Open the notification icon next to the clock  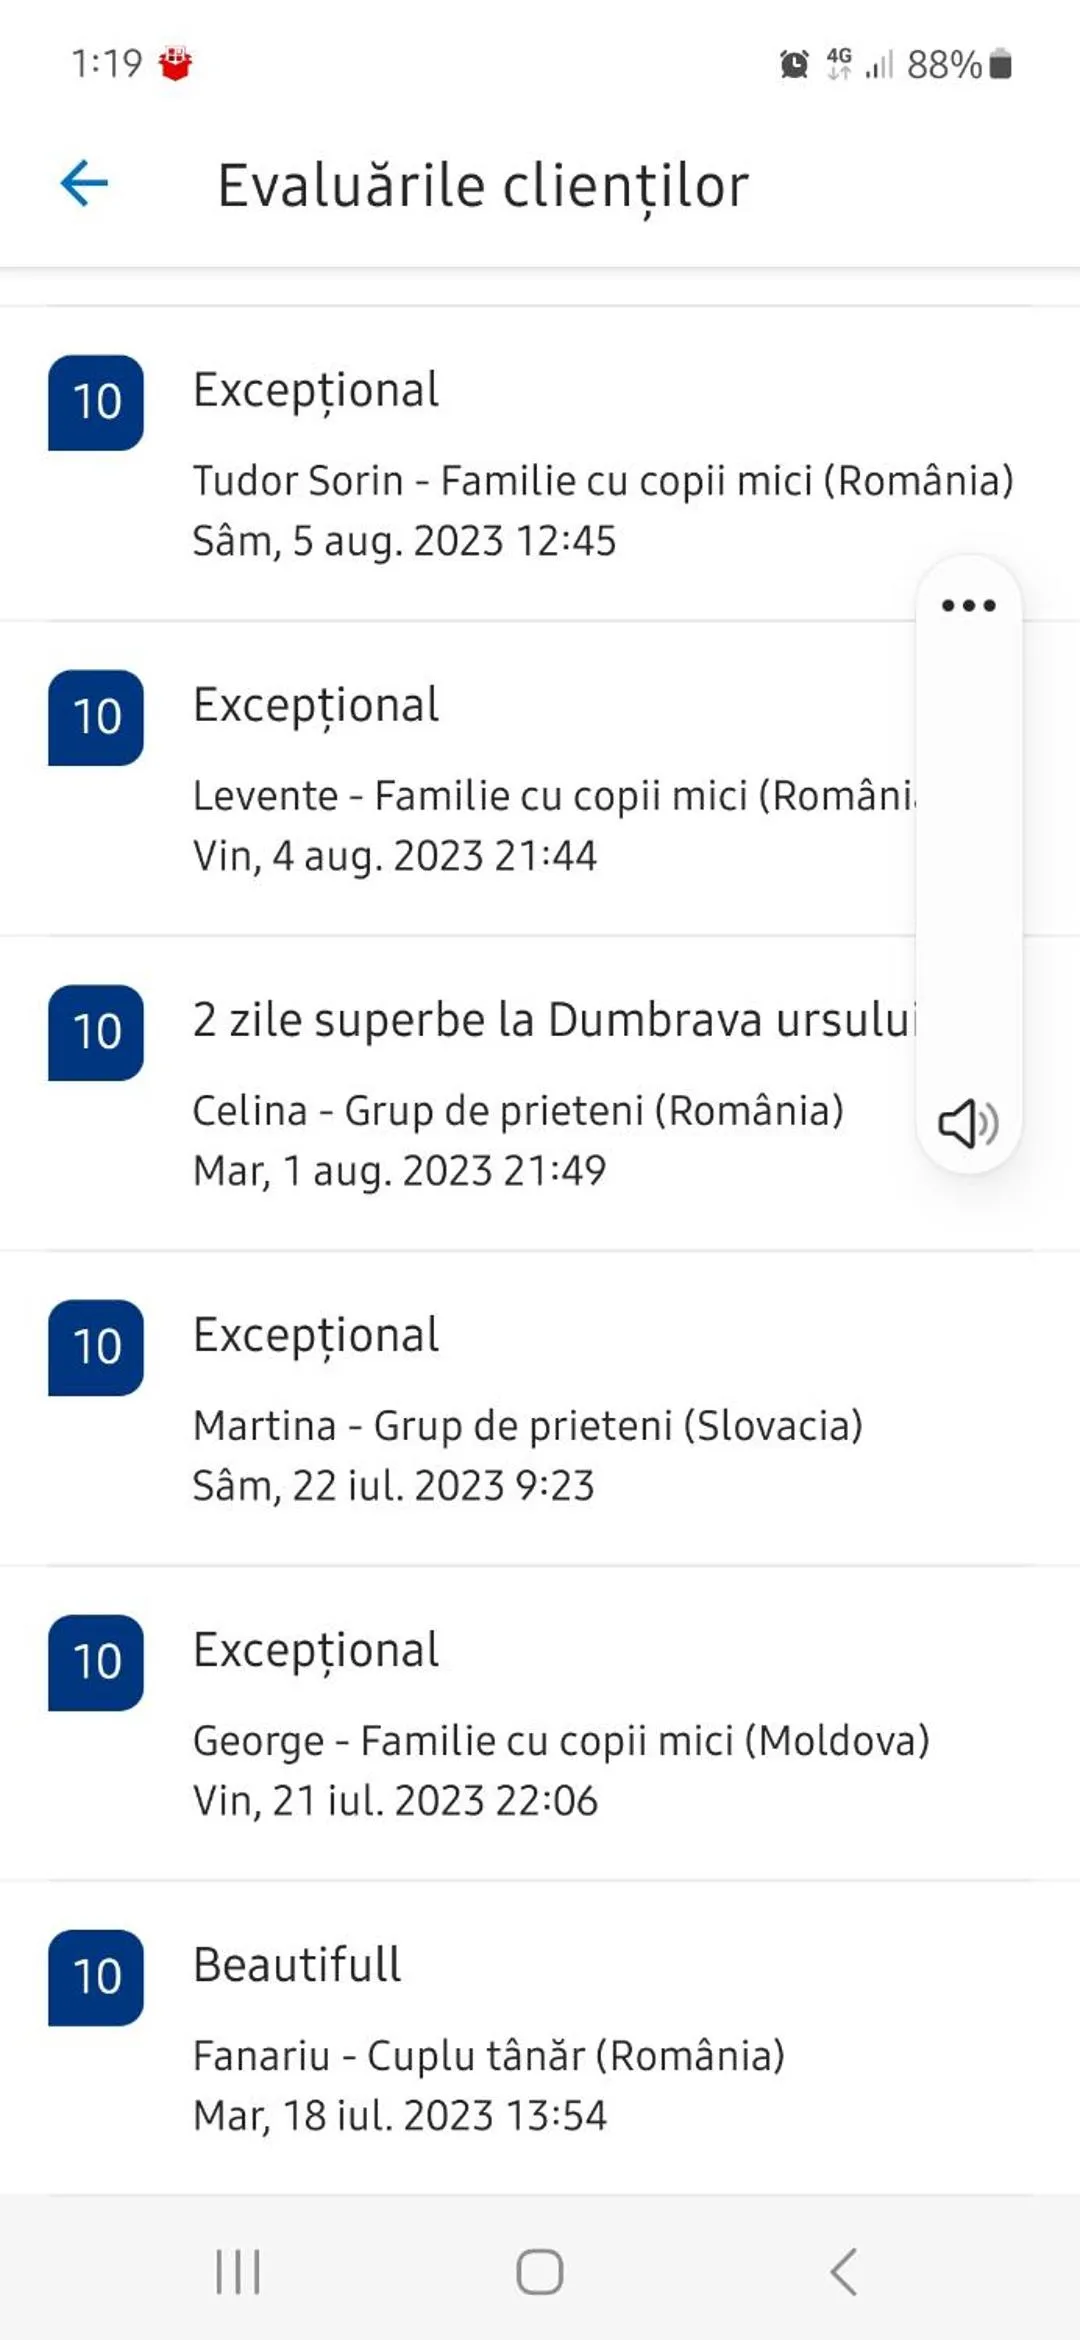pos(175,62)
